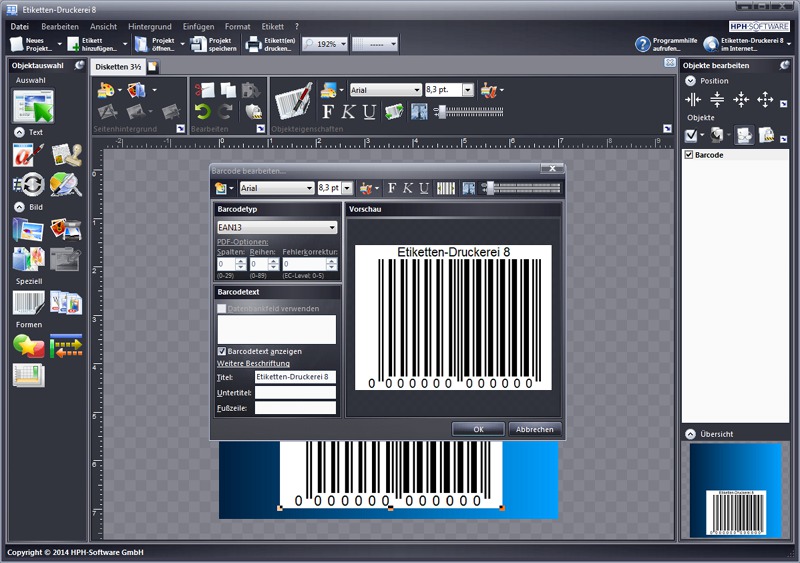Open the zoom 192% dropdown
The height and width of the screenshot is (563, 800).
343,44
